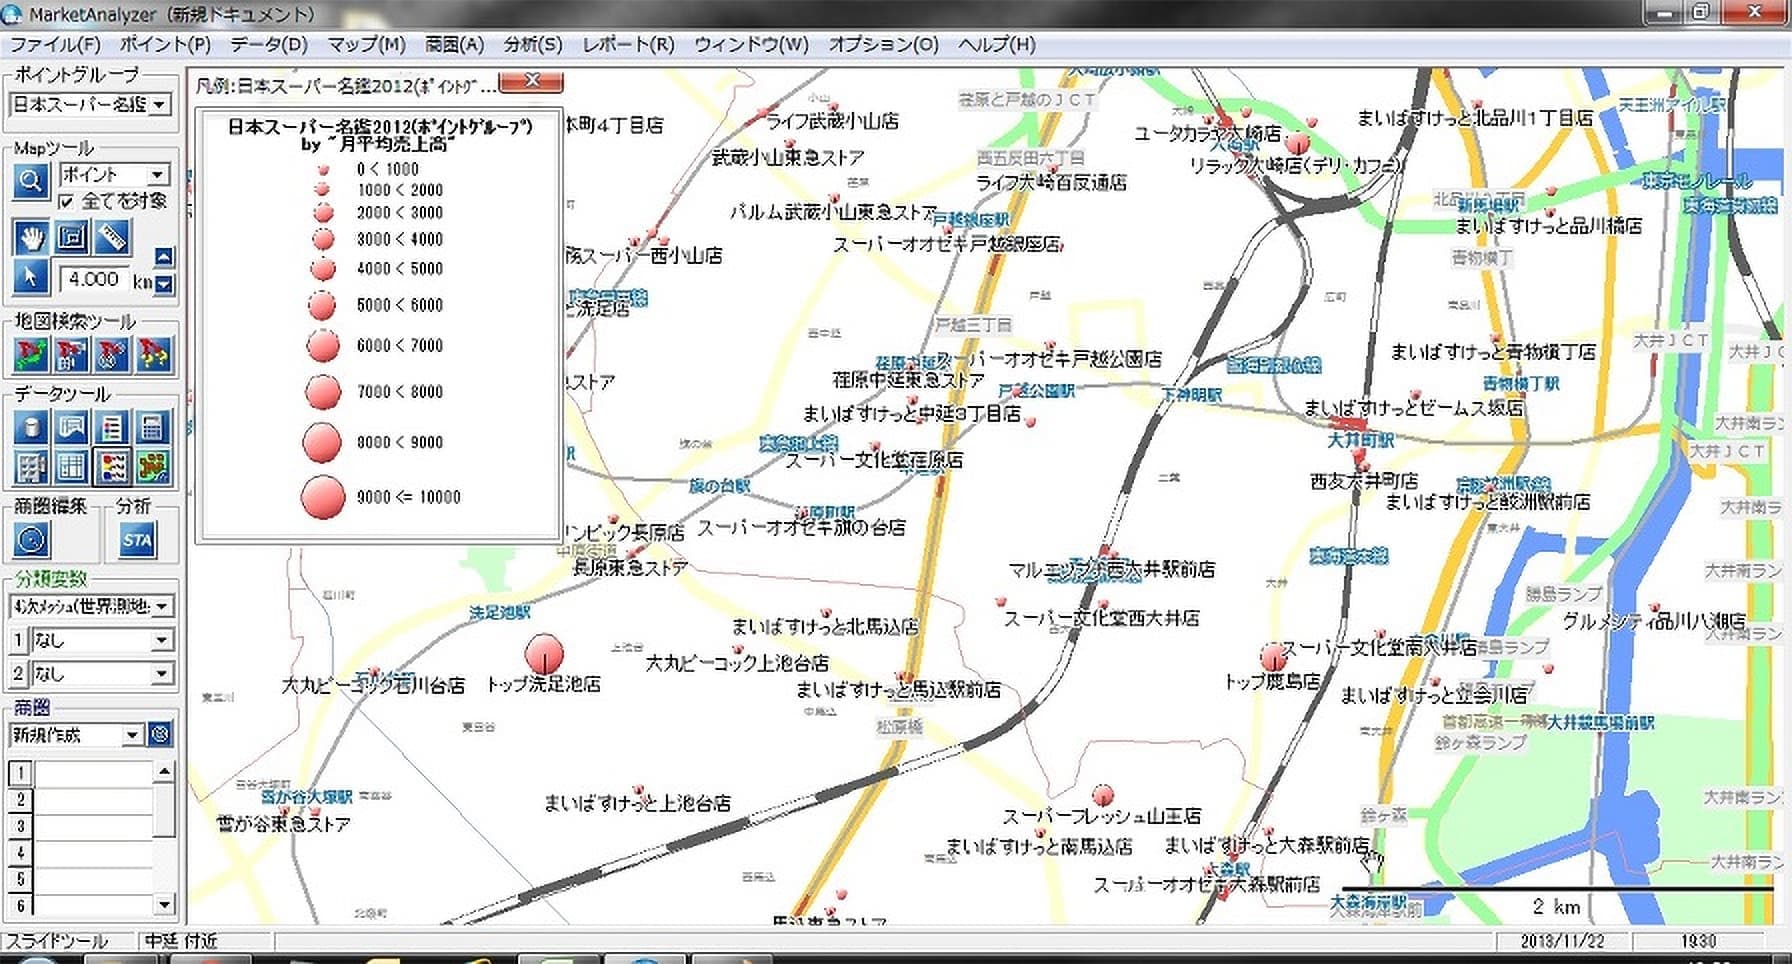The height and width of the screenshot is (964, 1792).
Task: Open the データ(D) menu
Action: (x=268, y=45)
